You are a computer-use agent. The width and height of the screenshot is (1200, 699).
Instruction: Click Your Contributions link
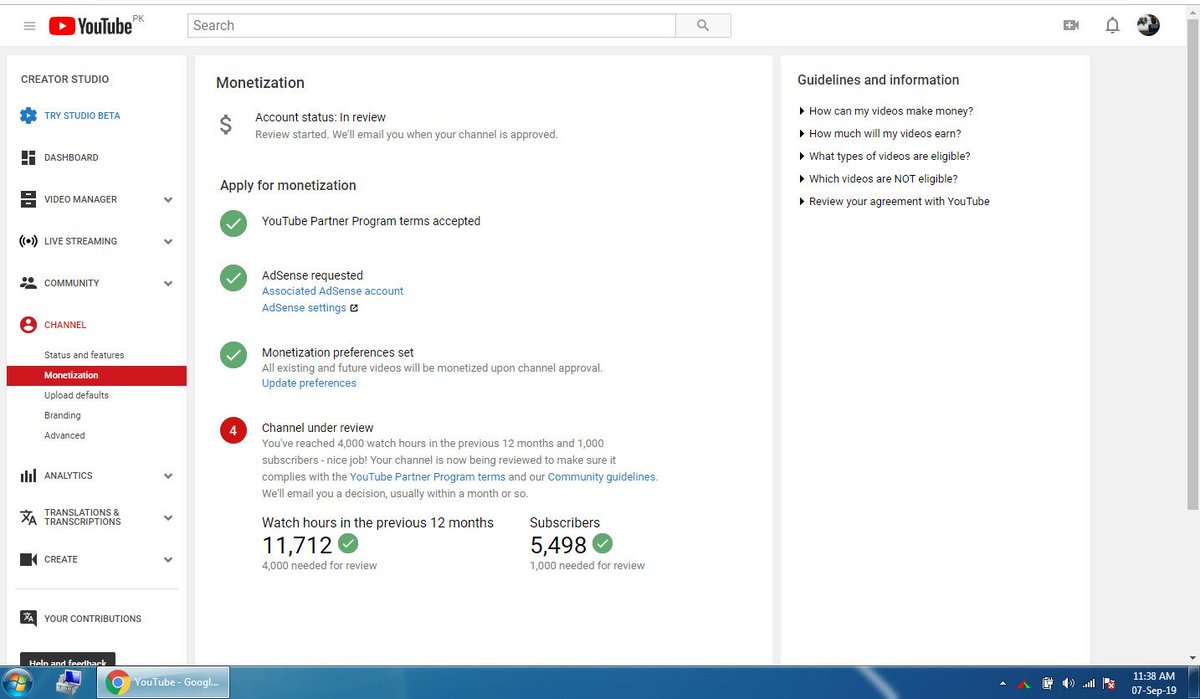coord(93,619)
